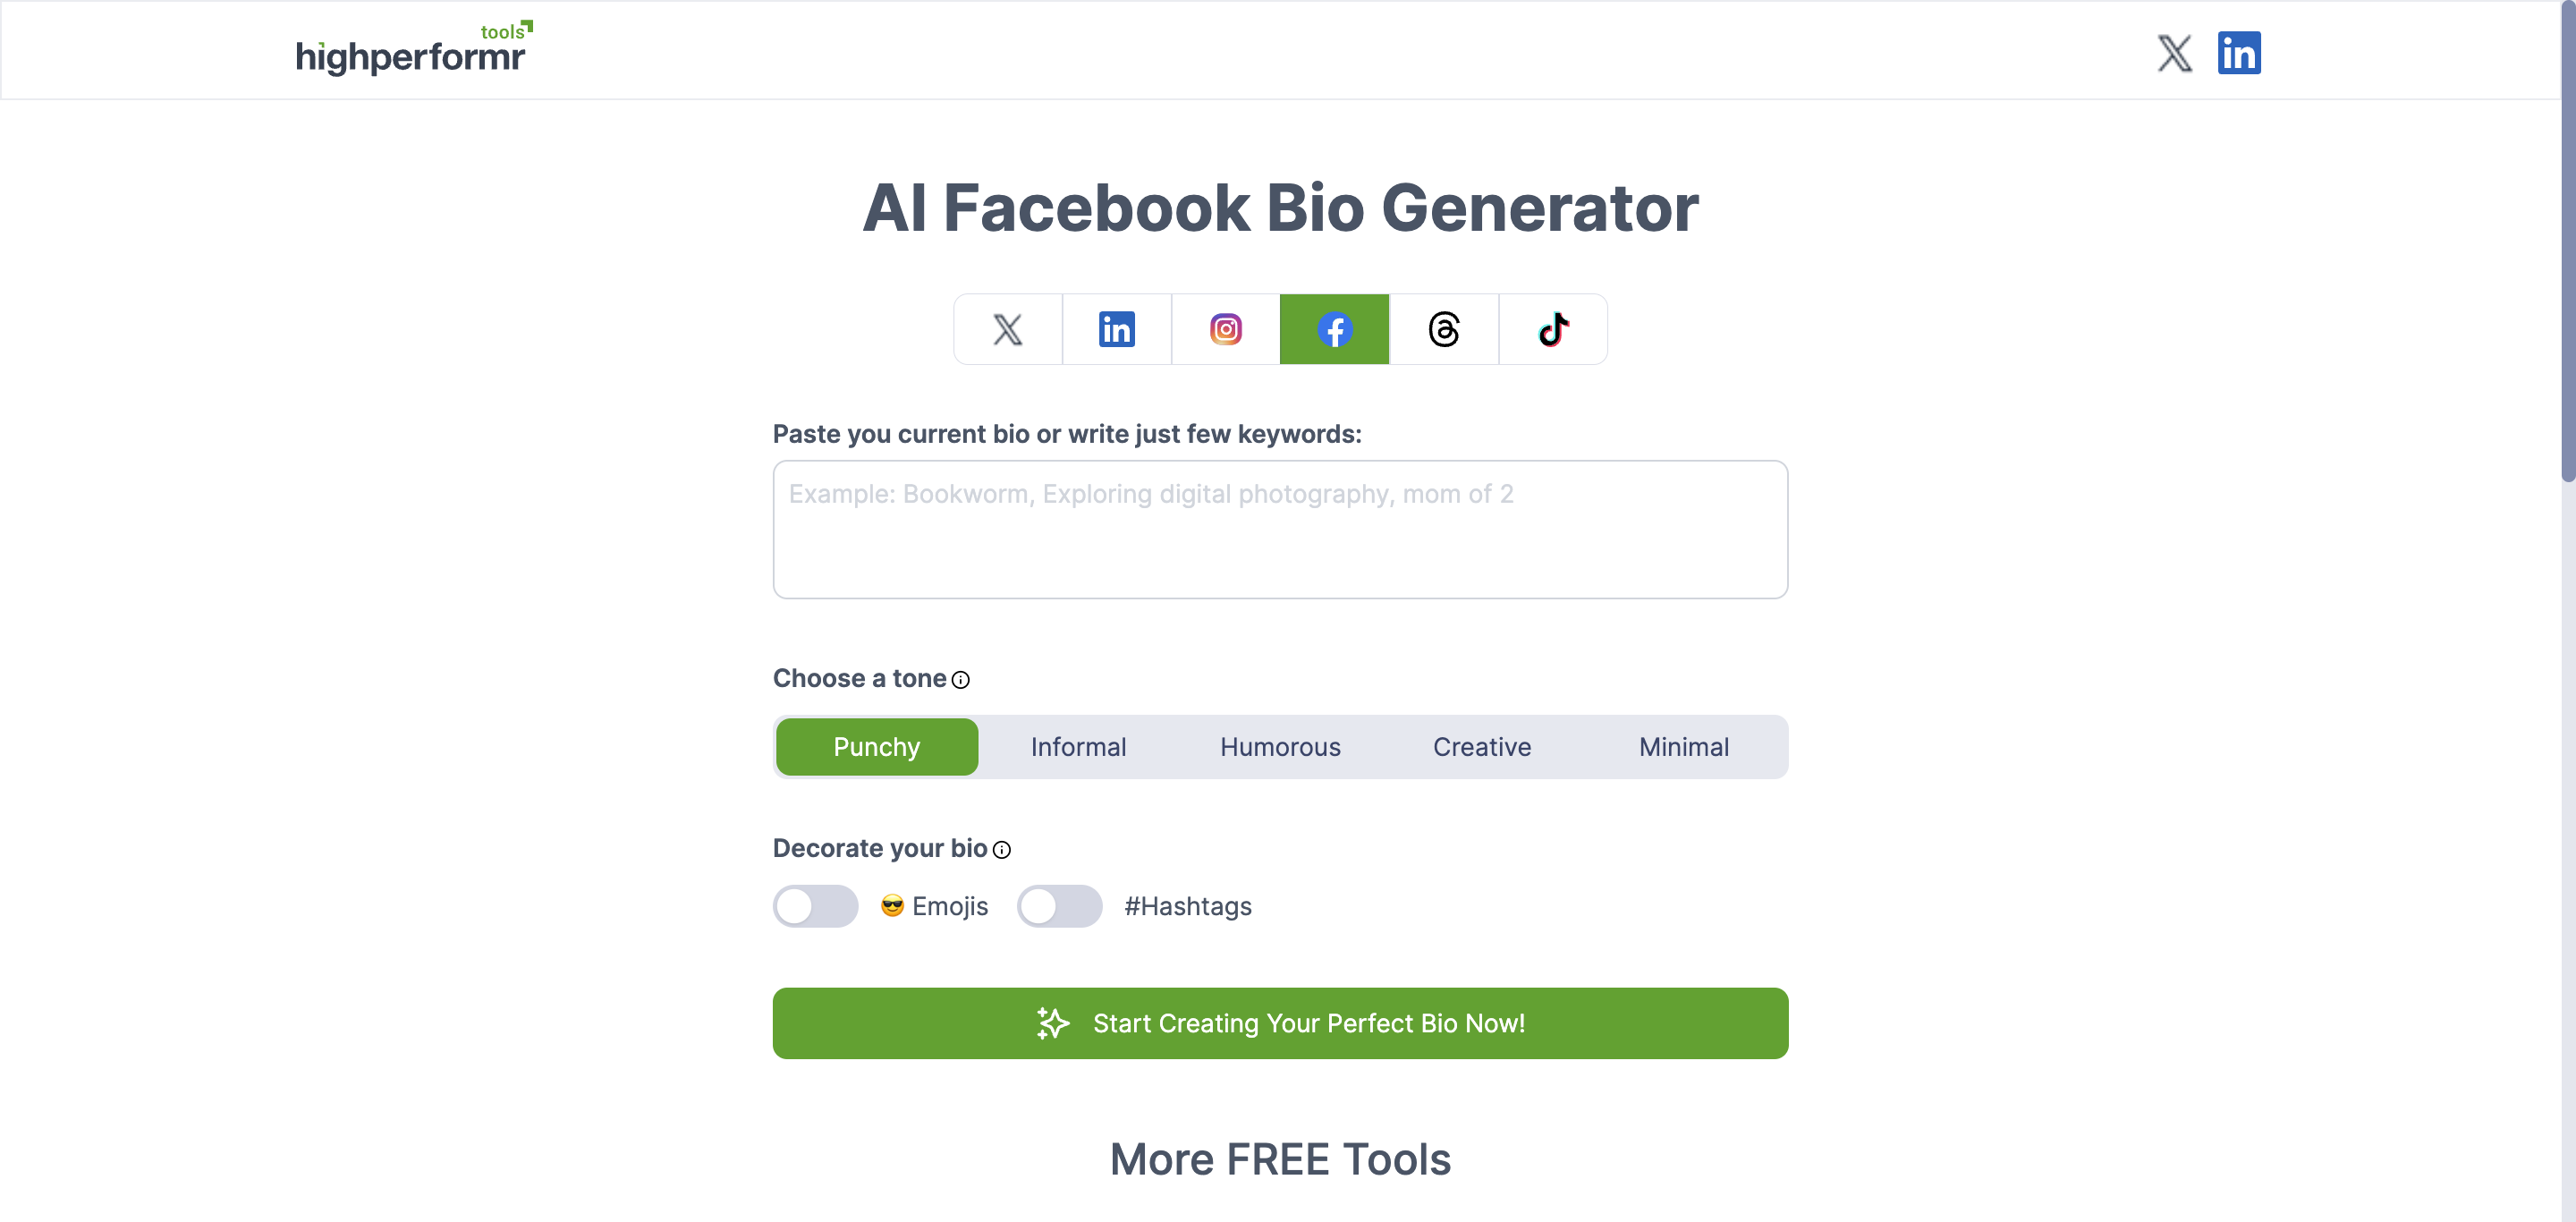Enable the #Hashtags decoration toggle
The image size is (2576, 1222).
1059,906
